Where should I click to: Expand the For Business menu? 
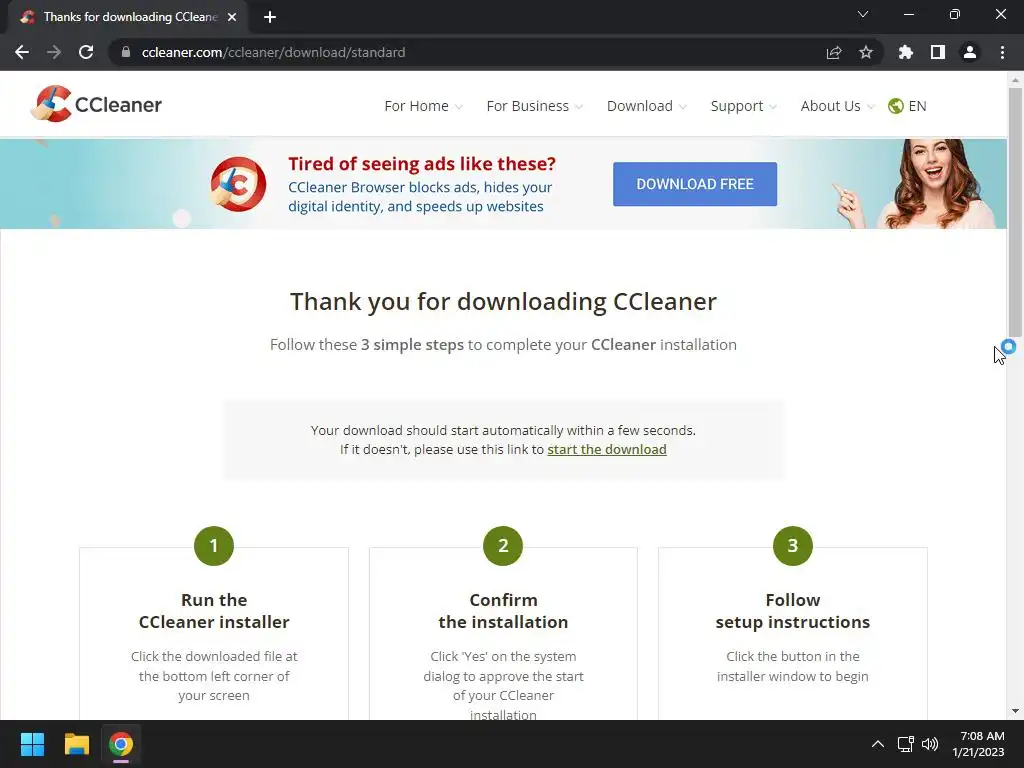[534, 106]
